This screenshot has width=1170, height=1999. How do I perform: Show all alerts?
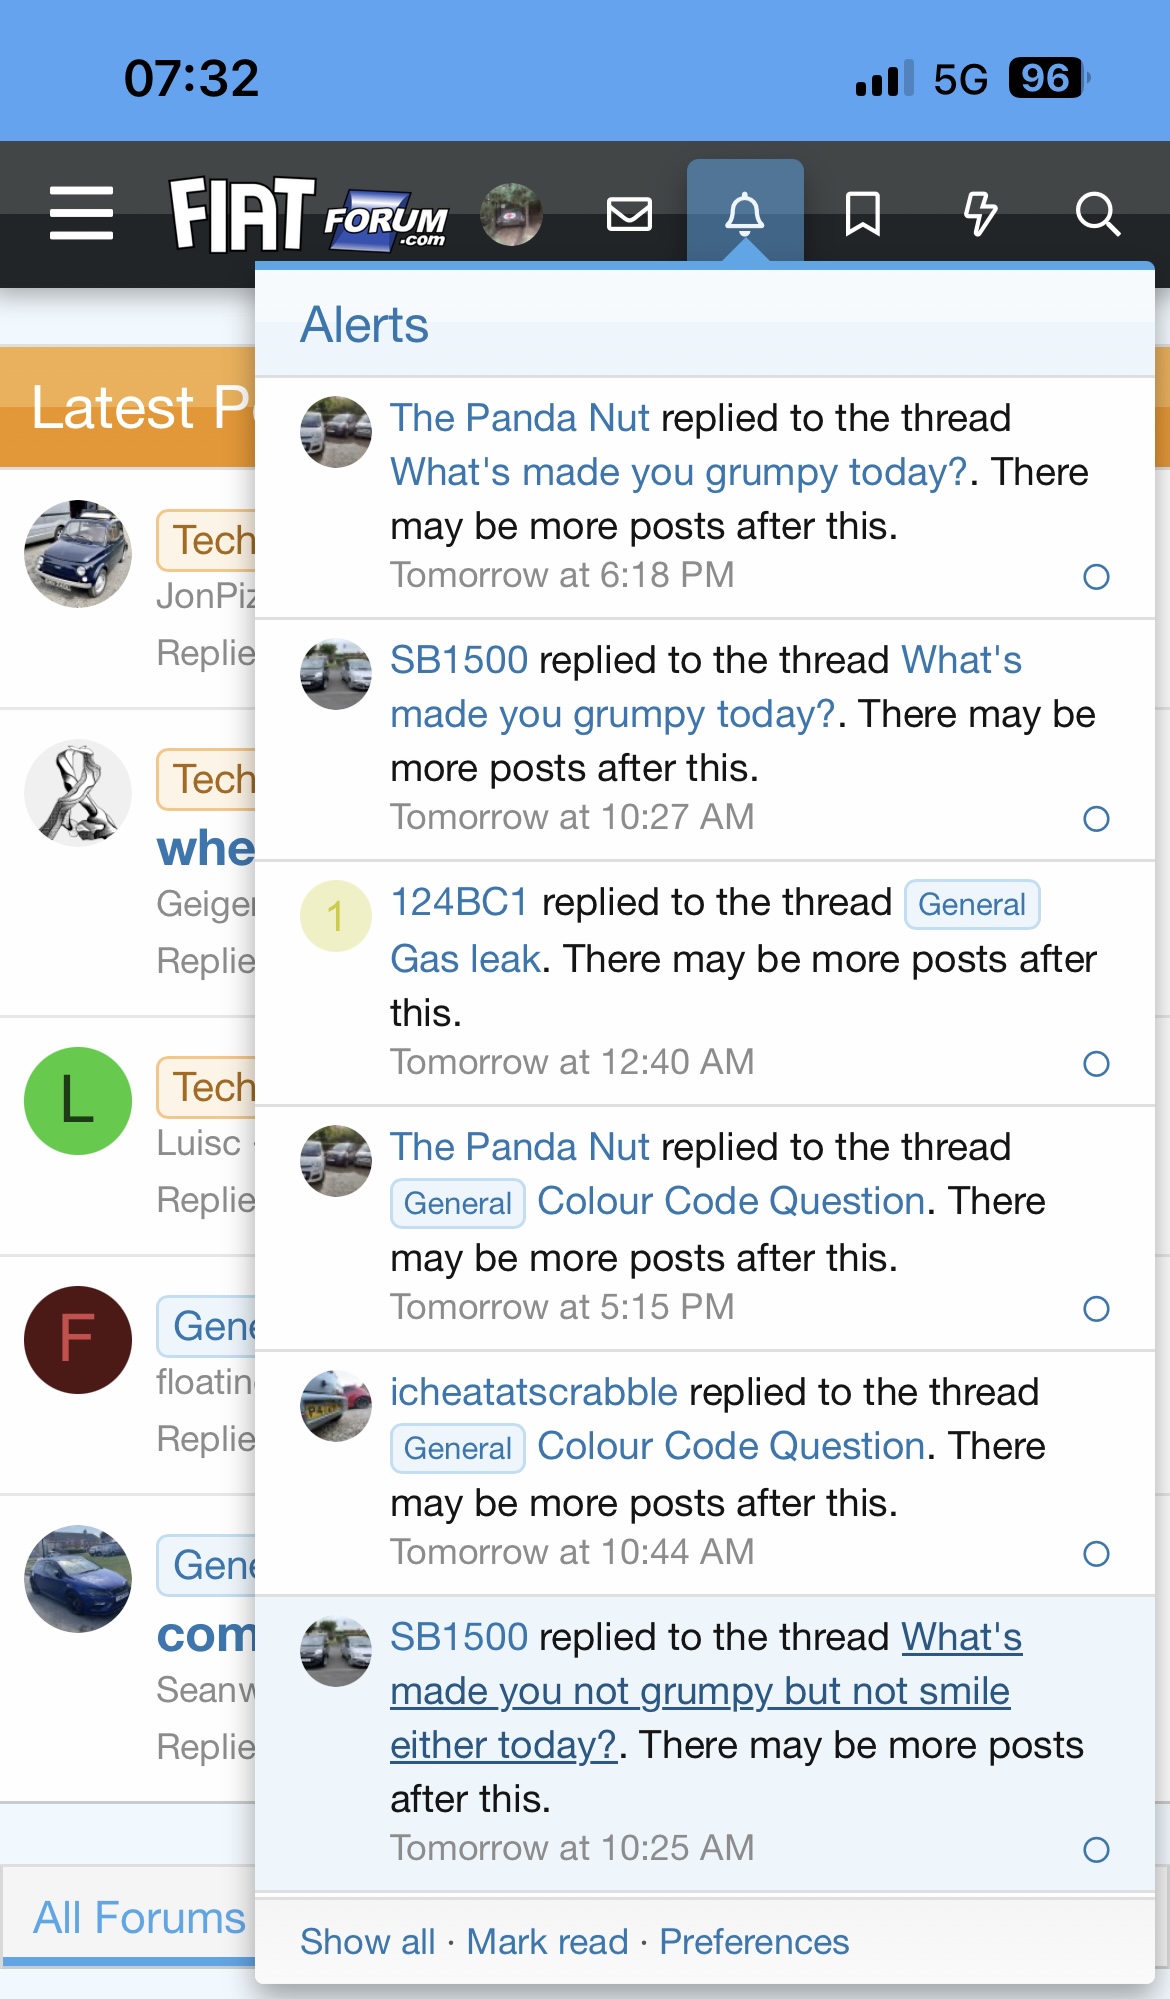[367, 1942]
